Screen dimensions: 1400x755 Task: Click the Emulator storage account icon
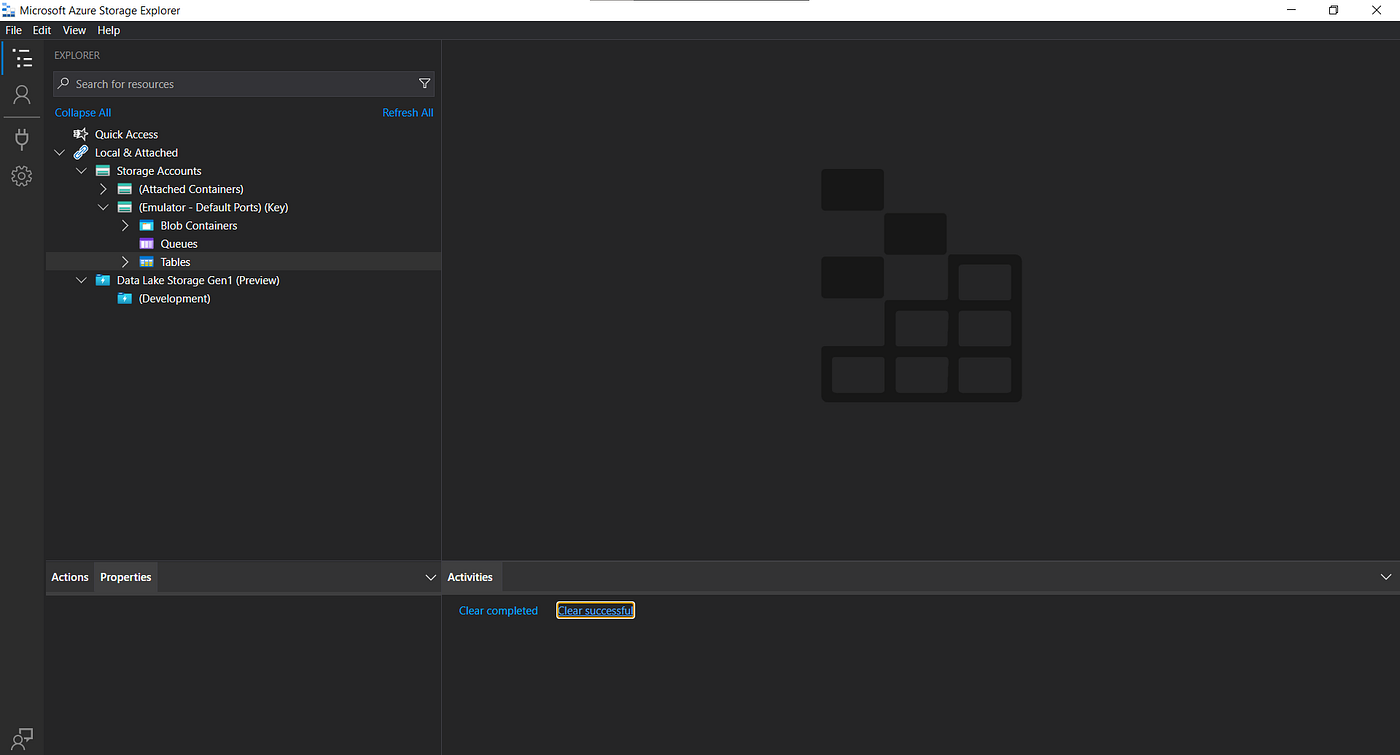125,207
